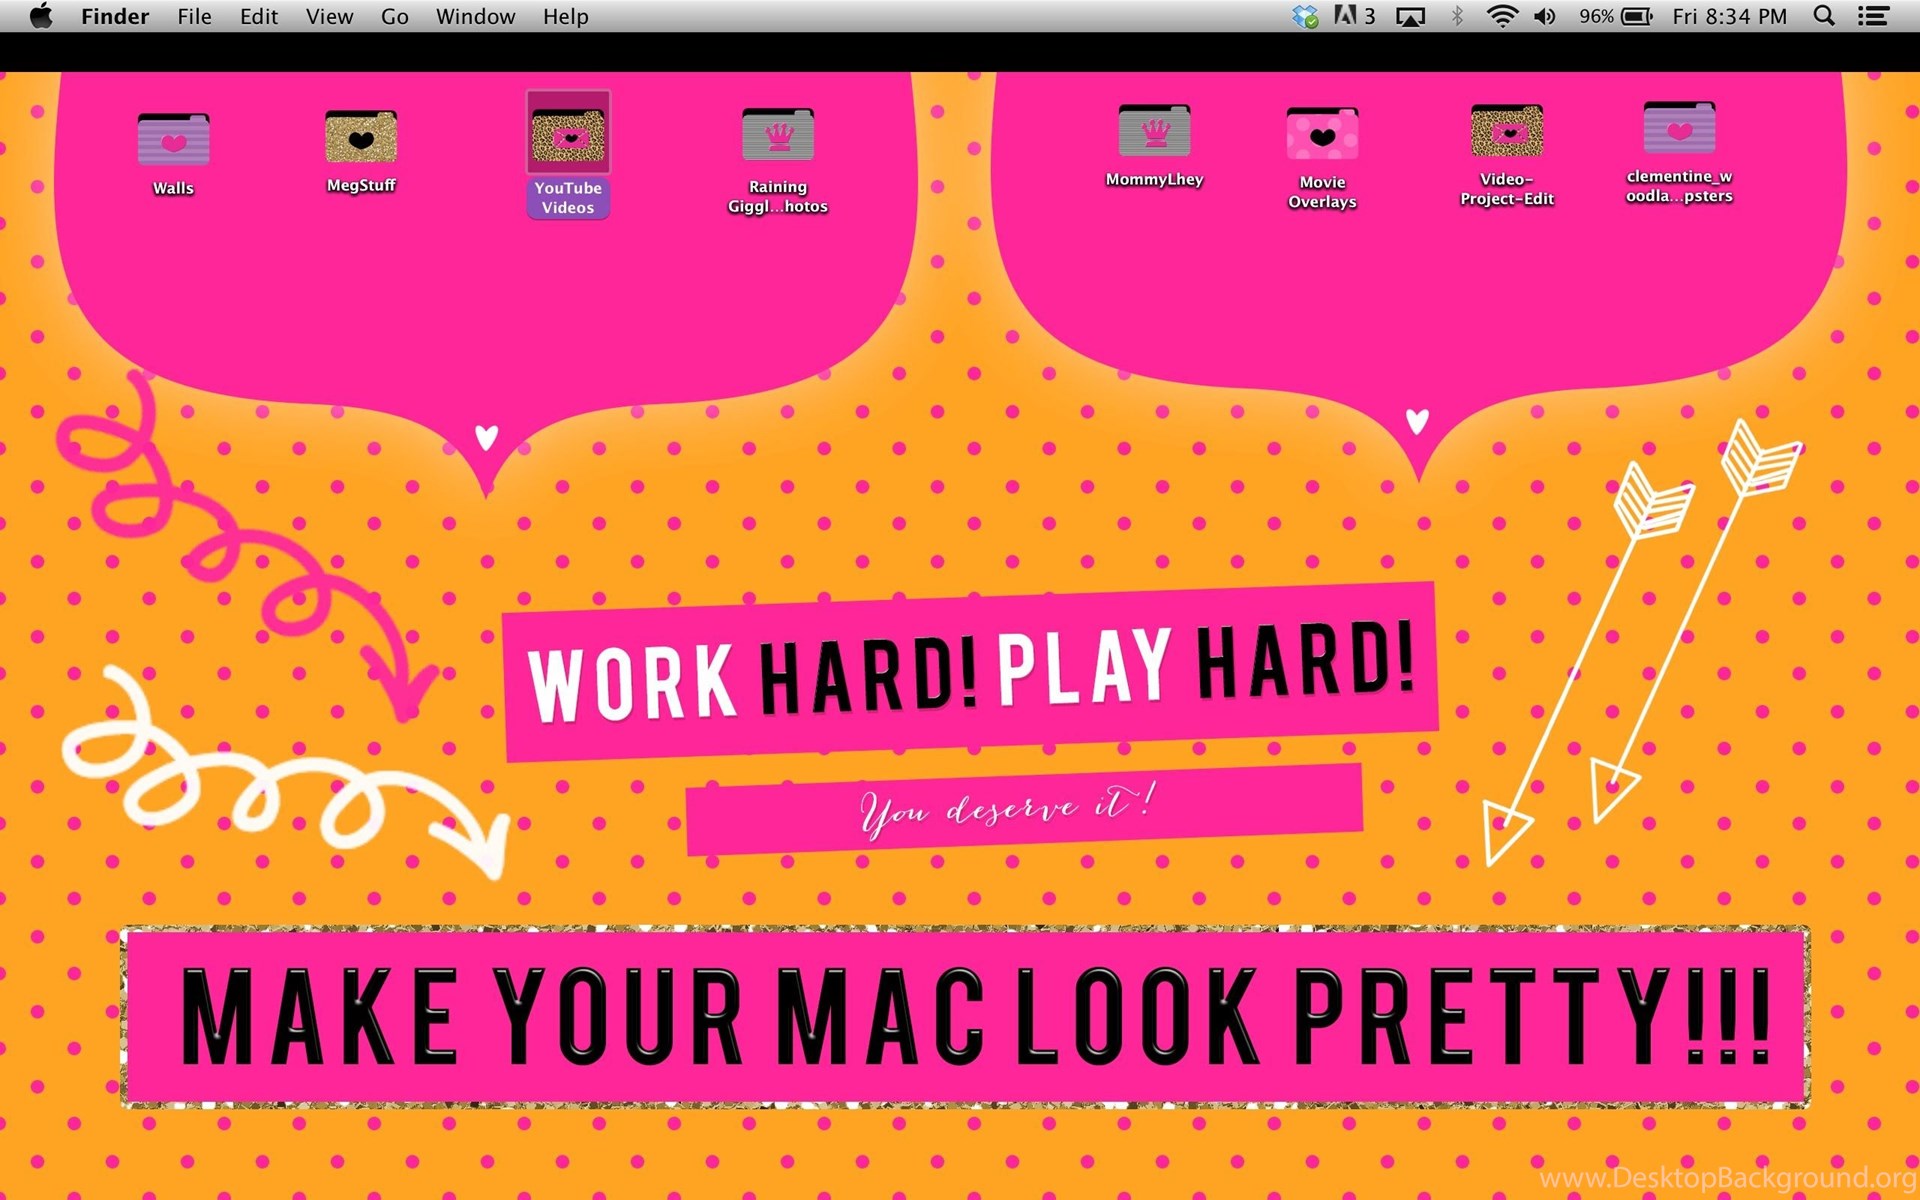1920x1200 pixels.
Task: Open Spotlight search magnifier icon
Action: click(x=1824, y=16)
